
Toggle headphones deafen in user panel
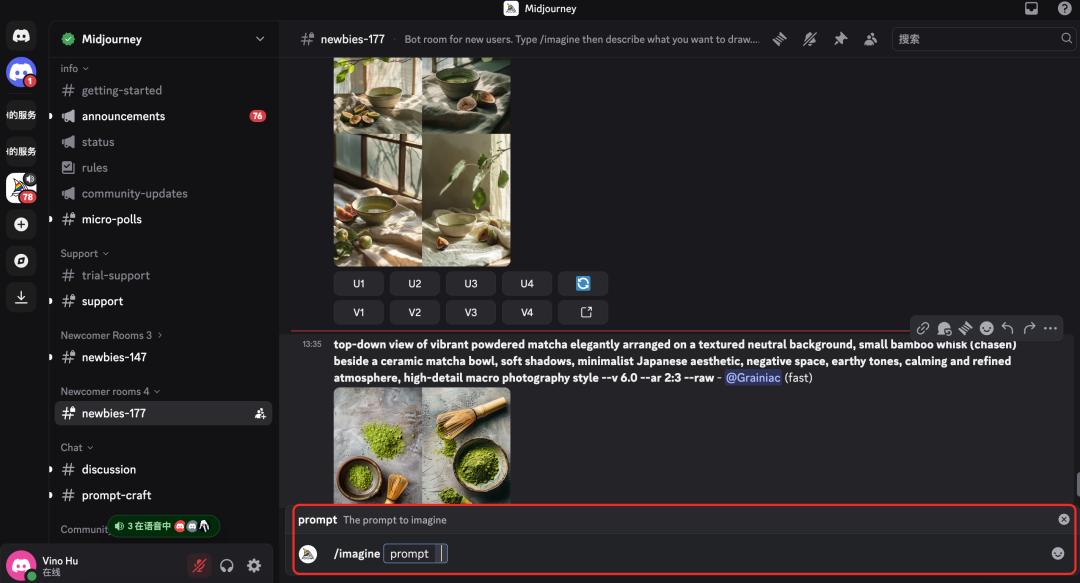[227, 566]
